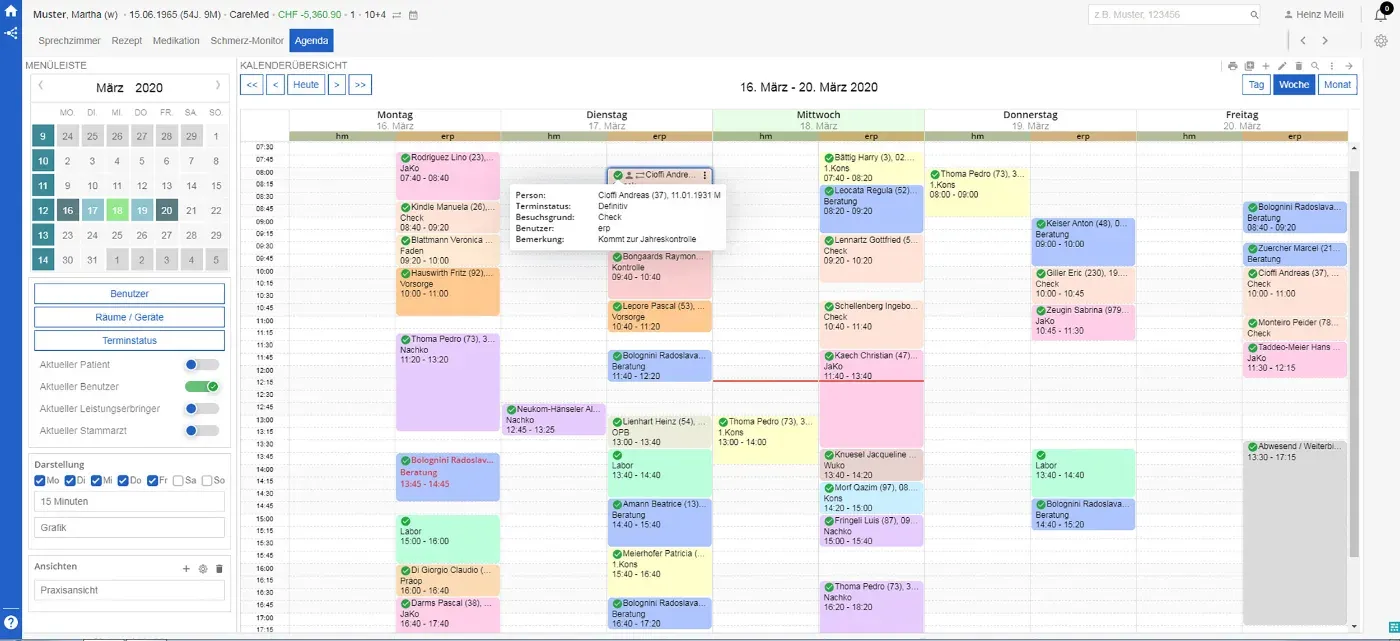1400x641 pixels.
Task: Disable the Aktueller Benutzer switch
Action: click(202, 387)
